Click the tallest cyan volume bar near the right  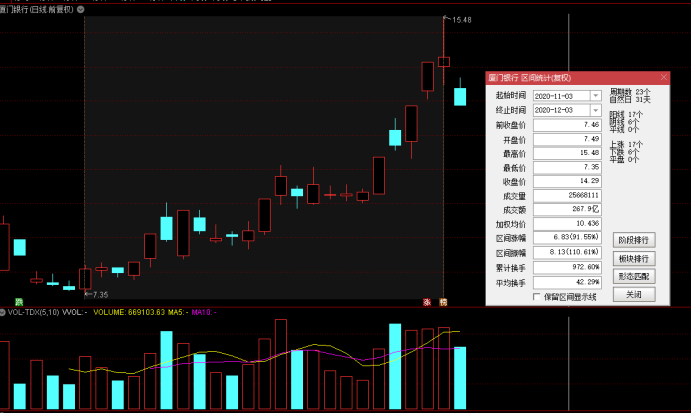point(395,366)
